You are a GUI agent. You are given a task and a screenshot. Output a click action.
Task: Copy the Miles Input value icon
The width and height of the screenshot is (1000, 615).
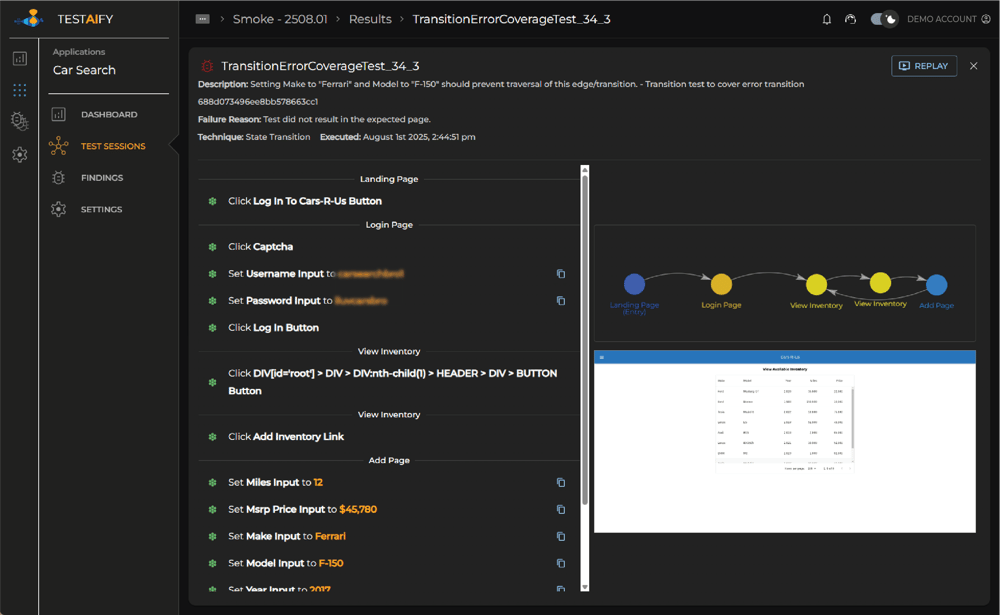pyautogui.click(x=561, y=483)
